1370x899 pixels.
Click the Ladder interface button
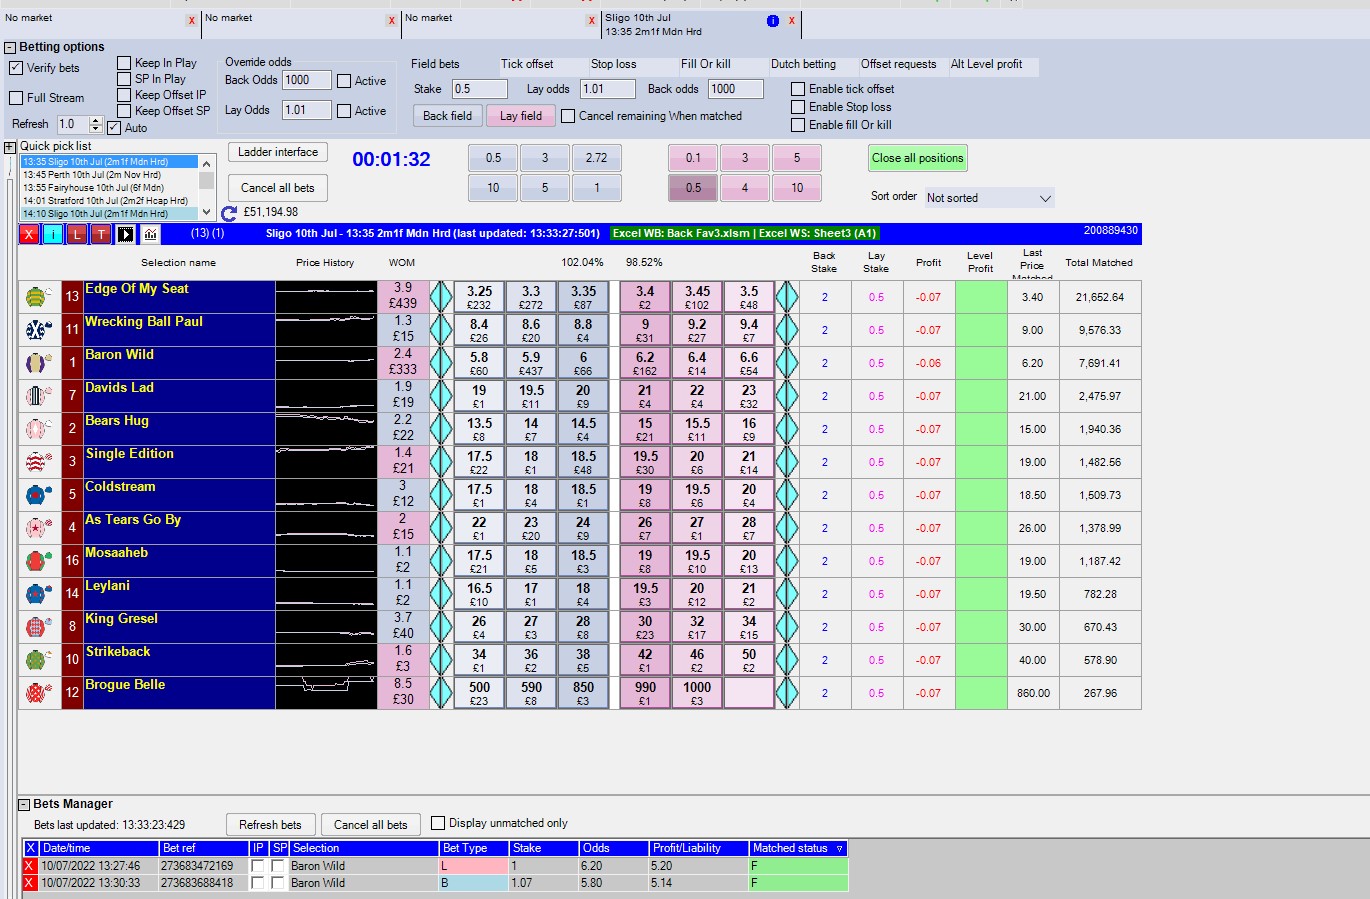278,152
